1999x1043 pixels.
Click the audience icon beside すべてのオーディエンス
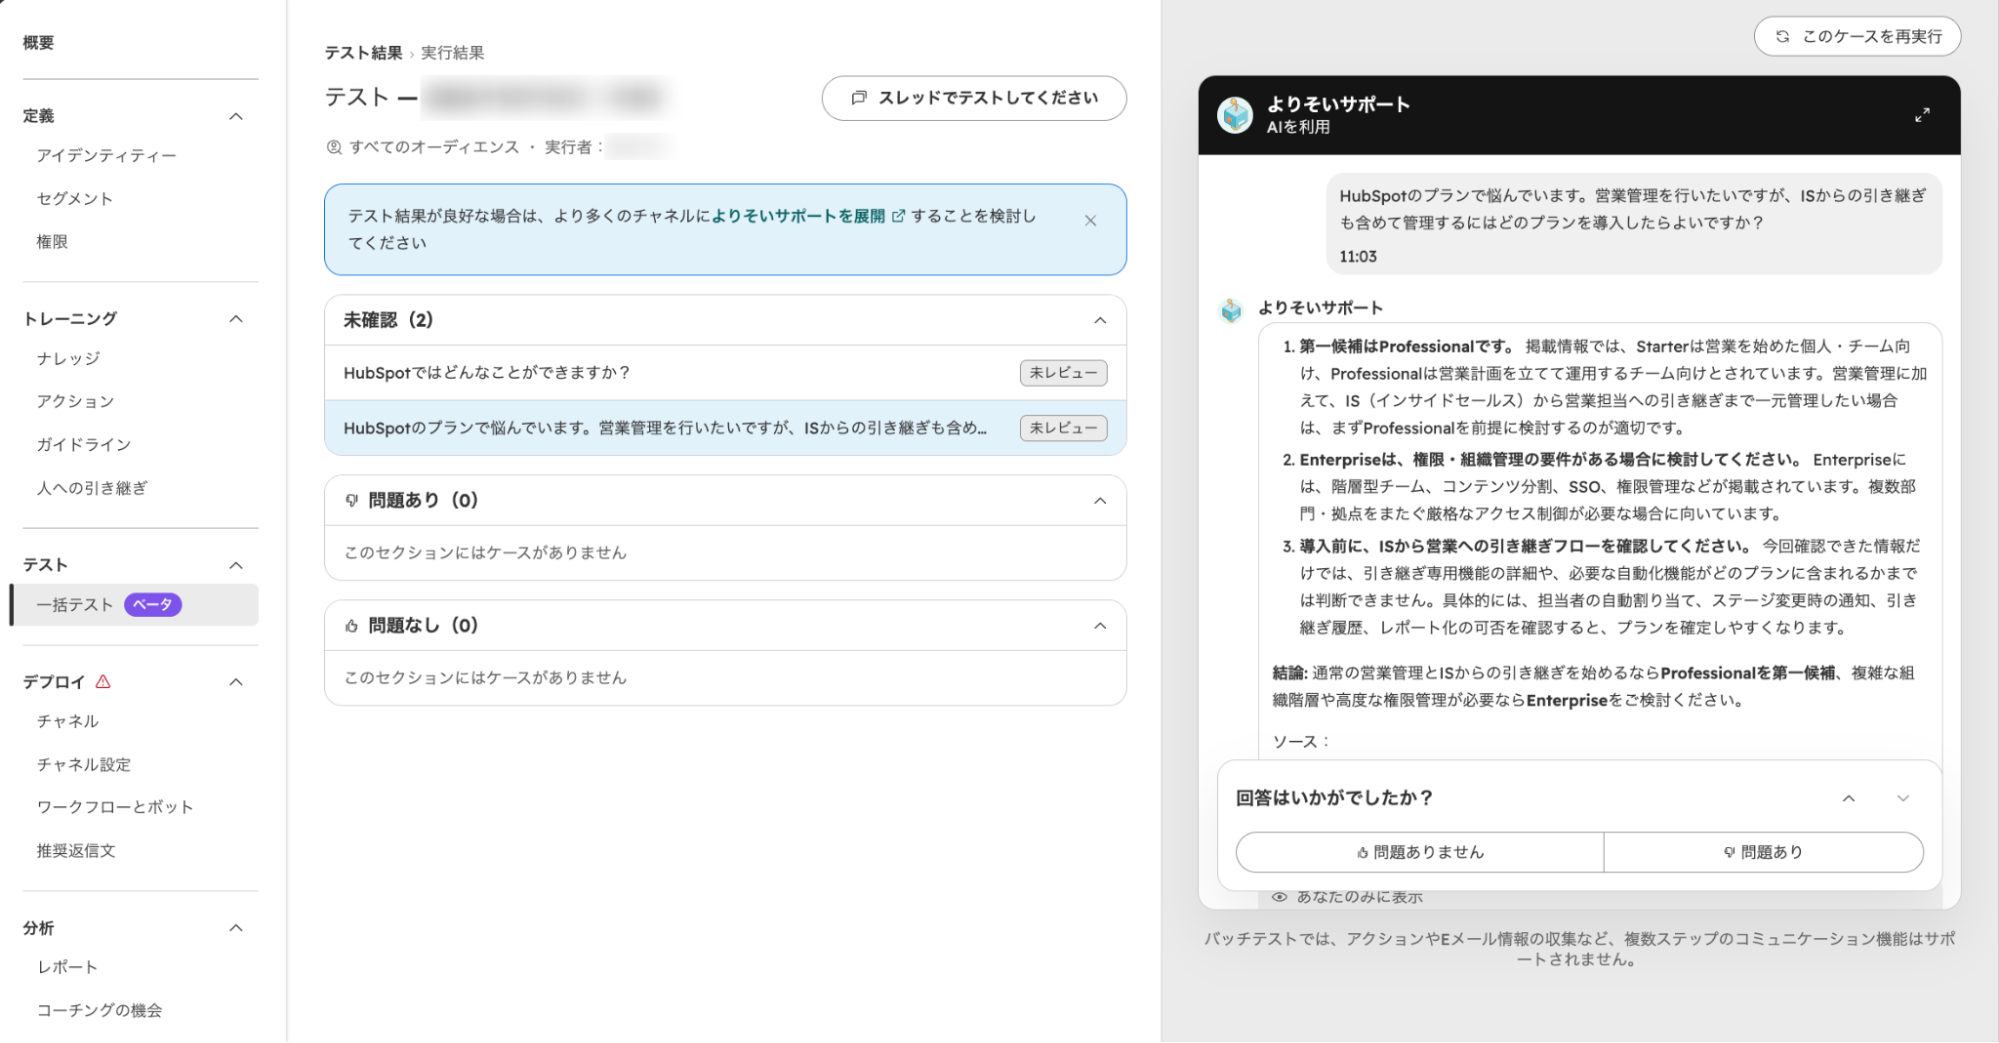pyautogui.click(x=334, y=147)
